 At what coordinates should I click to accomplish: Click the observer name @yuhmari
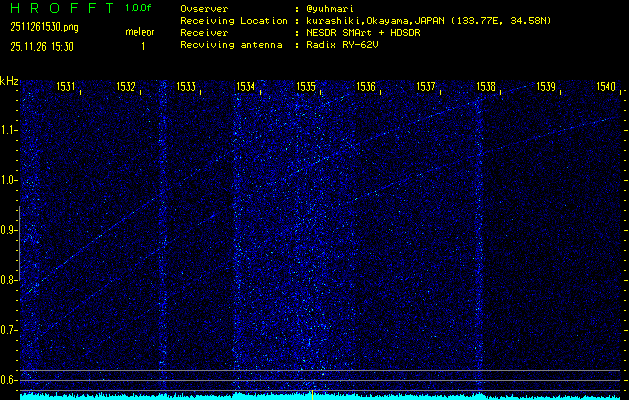pyautogui.click(x=330, y=9)
